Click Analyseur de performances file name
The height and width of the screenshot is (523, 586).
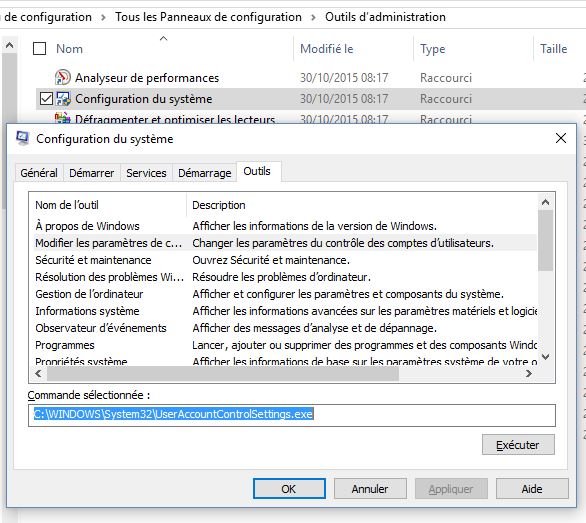coord(147,78)
